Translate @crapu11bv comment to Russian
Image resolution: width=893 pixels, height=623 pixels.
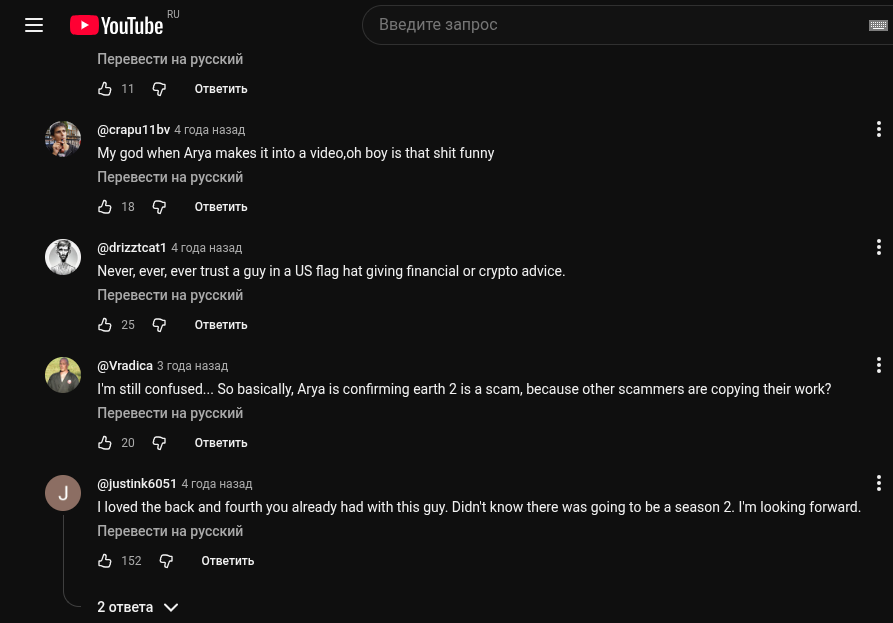[170, 177]
